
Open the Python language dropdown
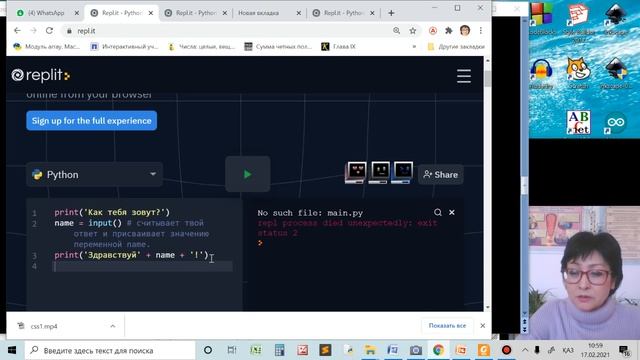[94, 175]
